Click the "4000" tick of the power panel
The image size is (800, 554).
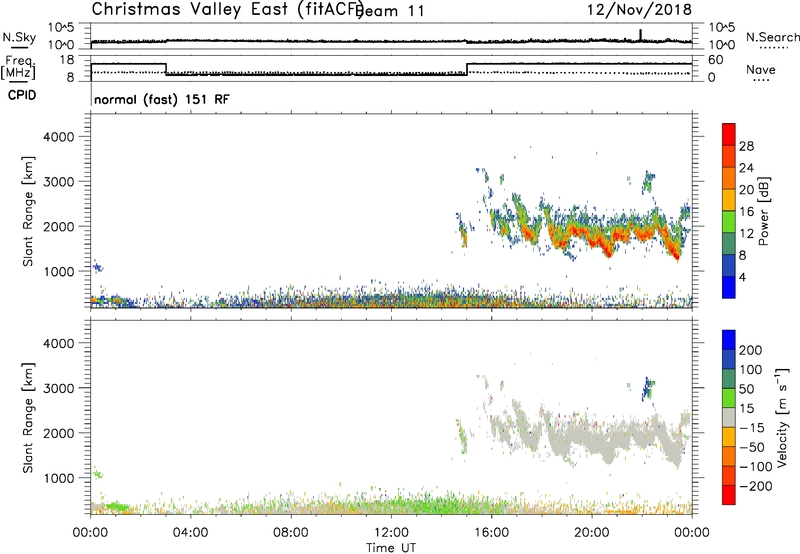pyautogui.click(x=59, y=137)
